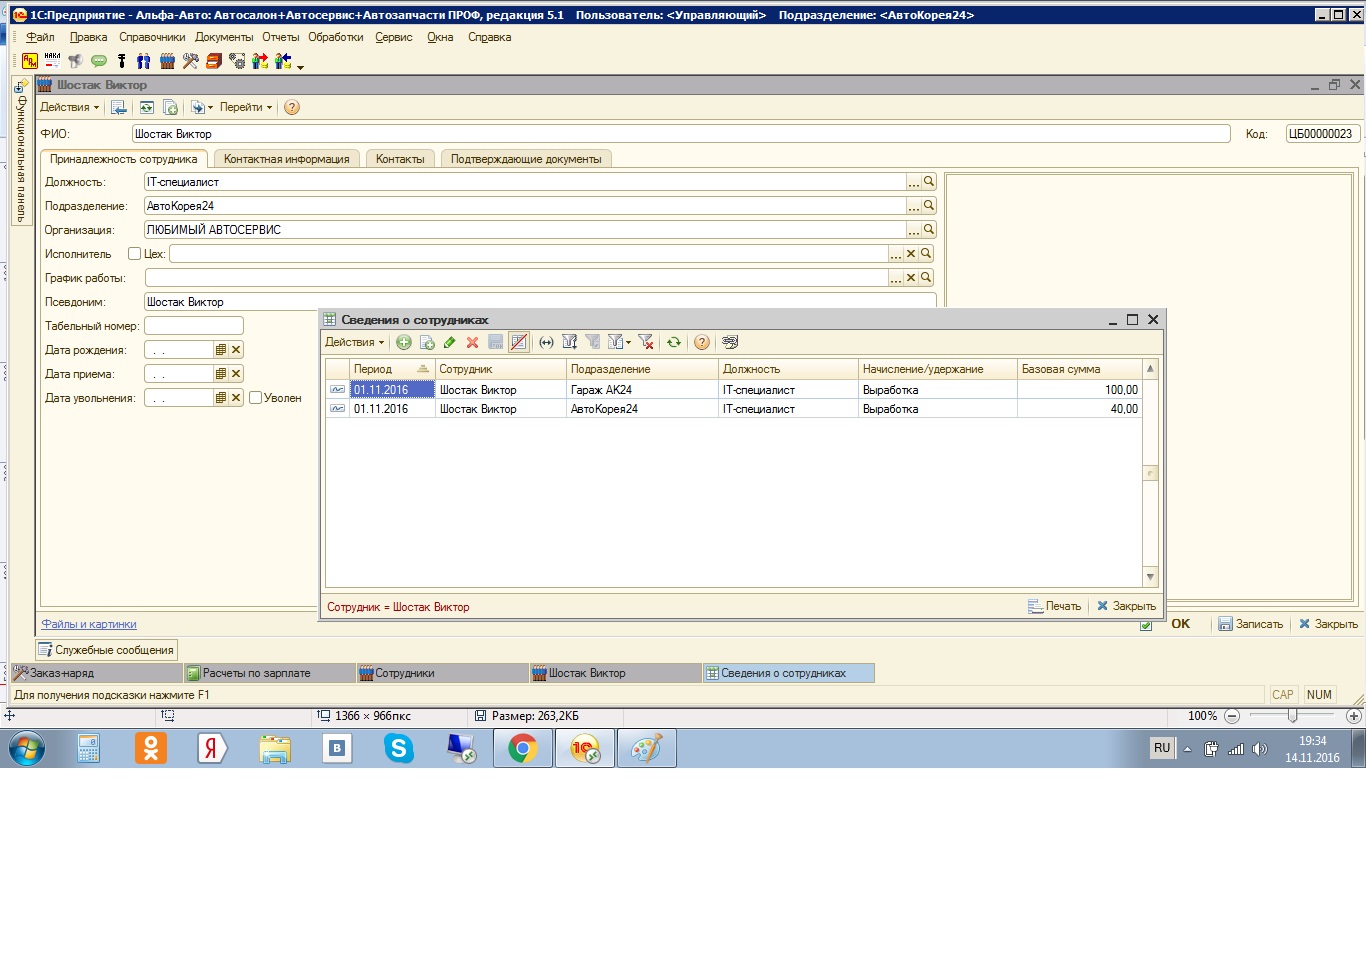Open the group of employees toolbar icon

[167, 61]
